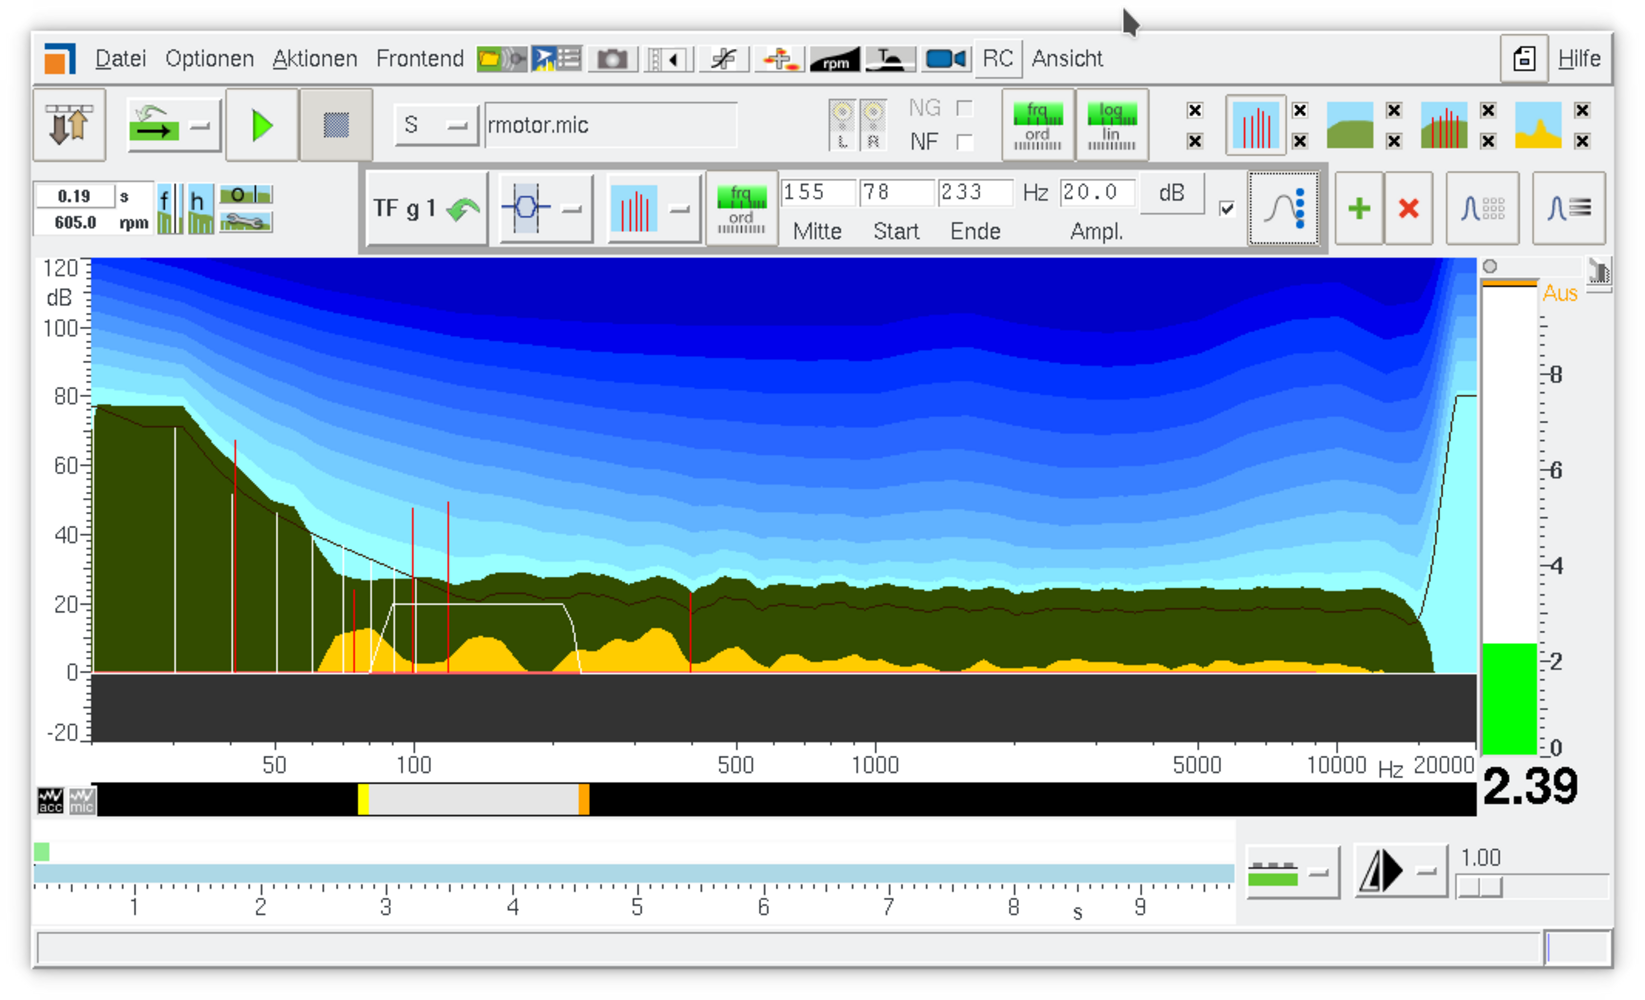The height and width of the screenshot is (1000, 1645).
Task: Toggle the log/lin axis scale button
Action: 1111,125
